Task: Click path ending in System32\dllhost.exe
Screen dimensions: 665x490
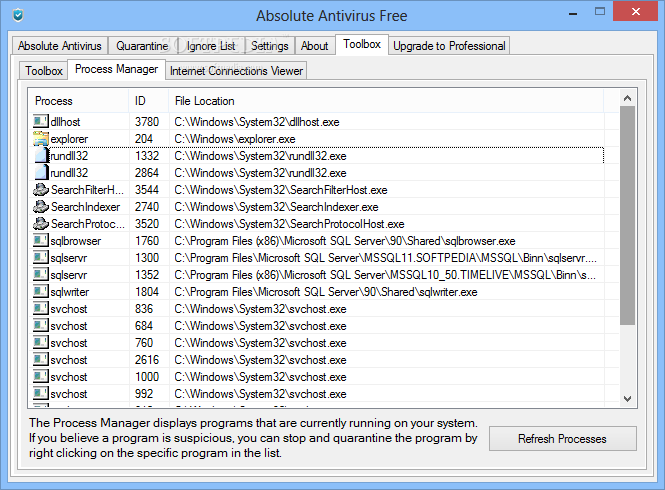Action: click(257, 122)
